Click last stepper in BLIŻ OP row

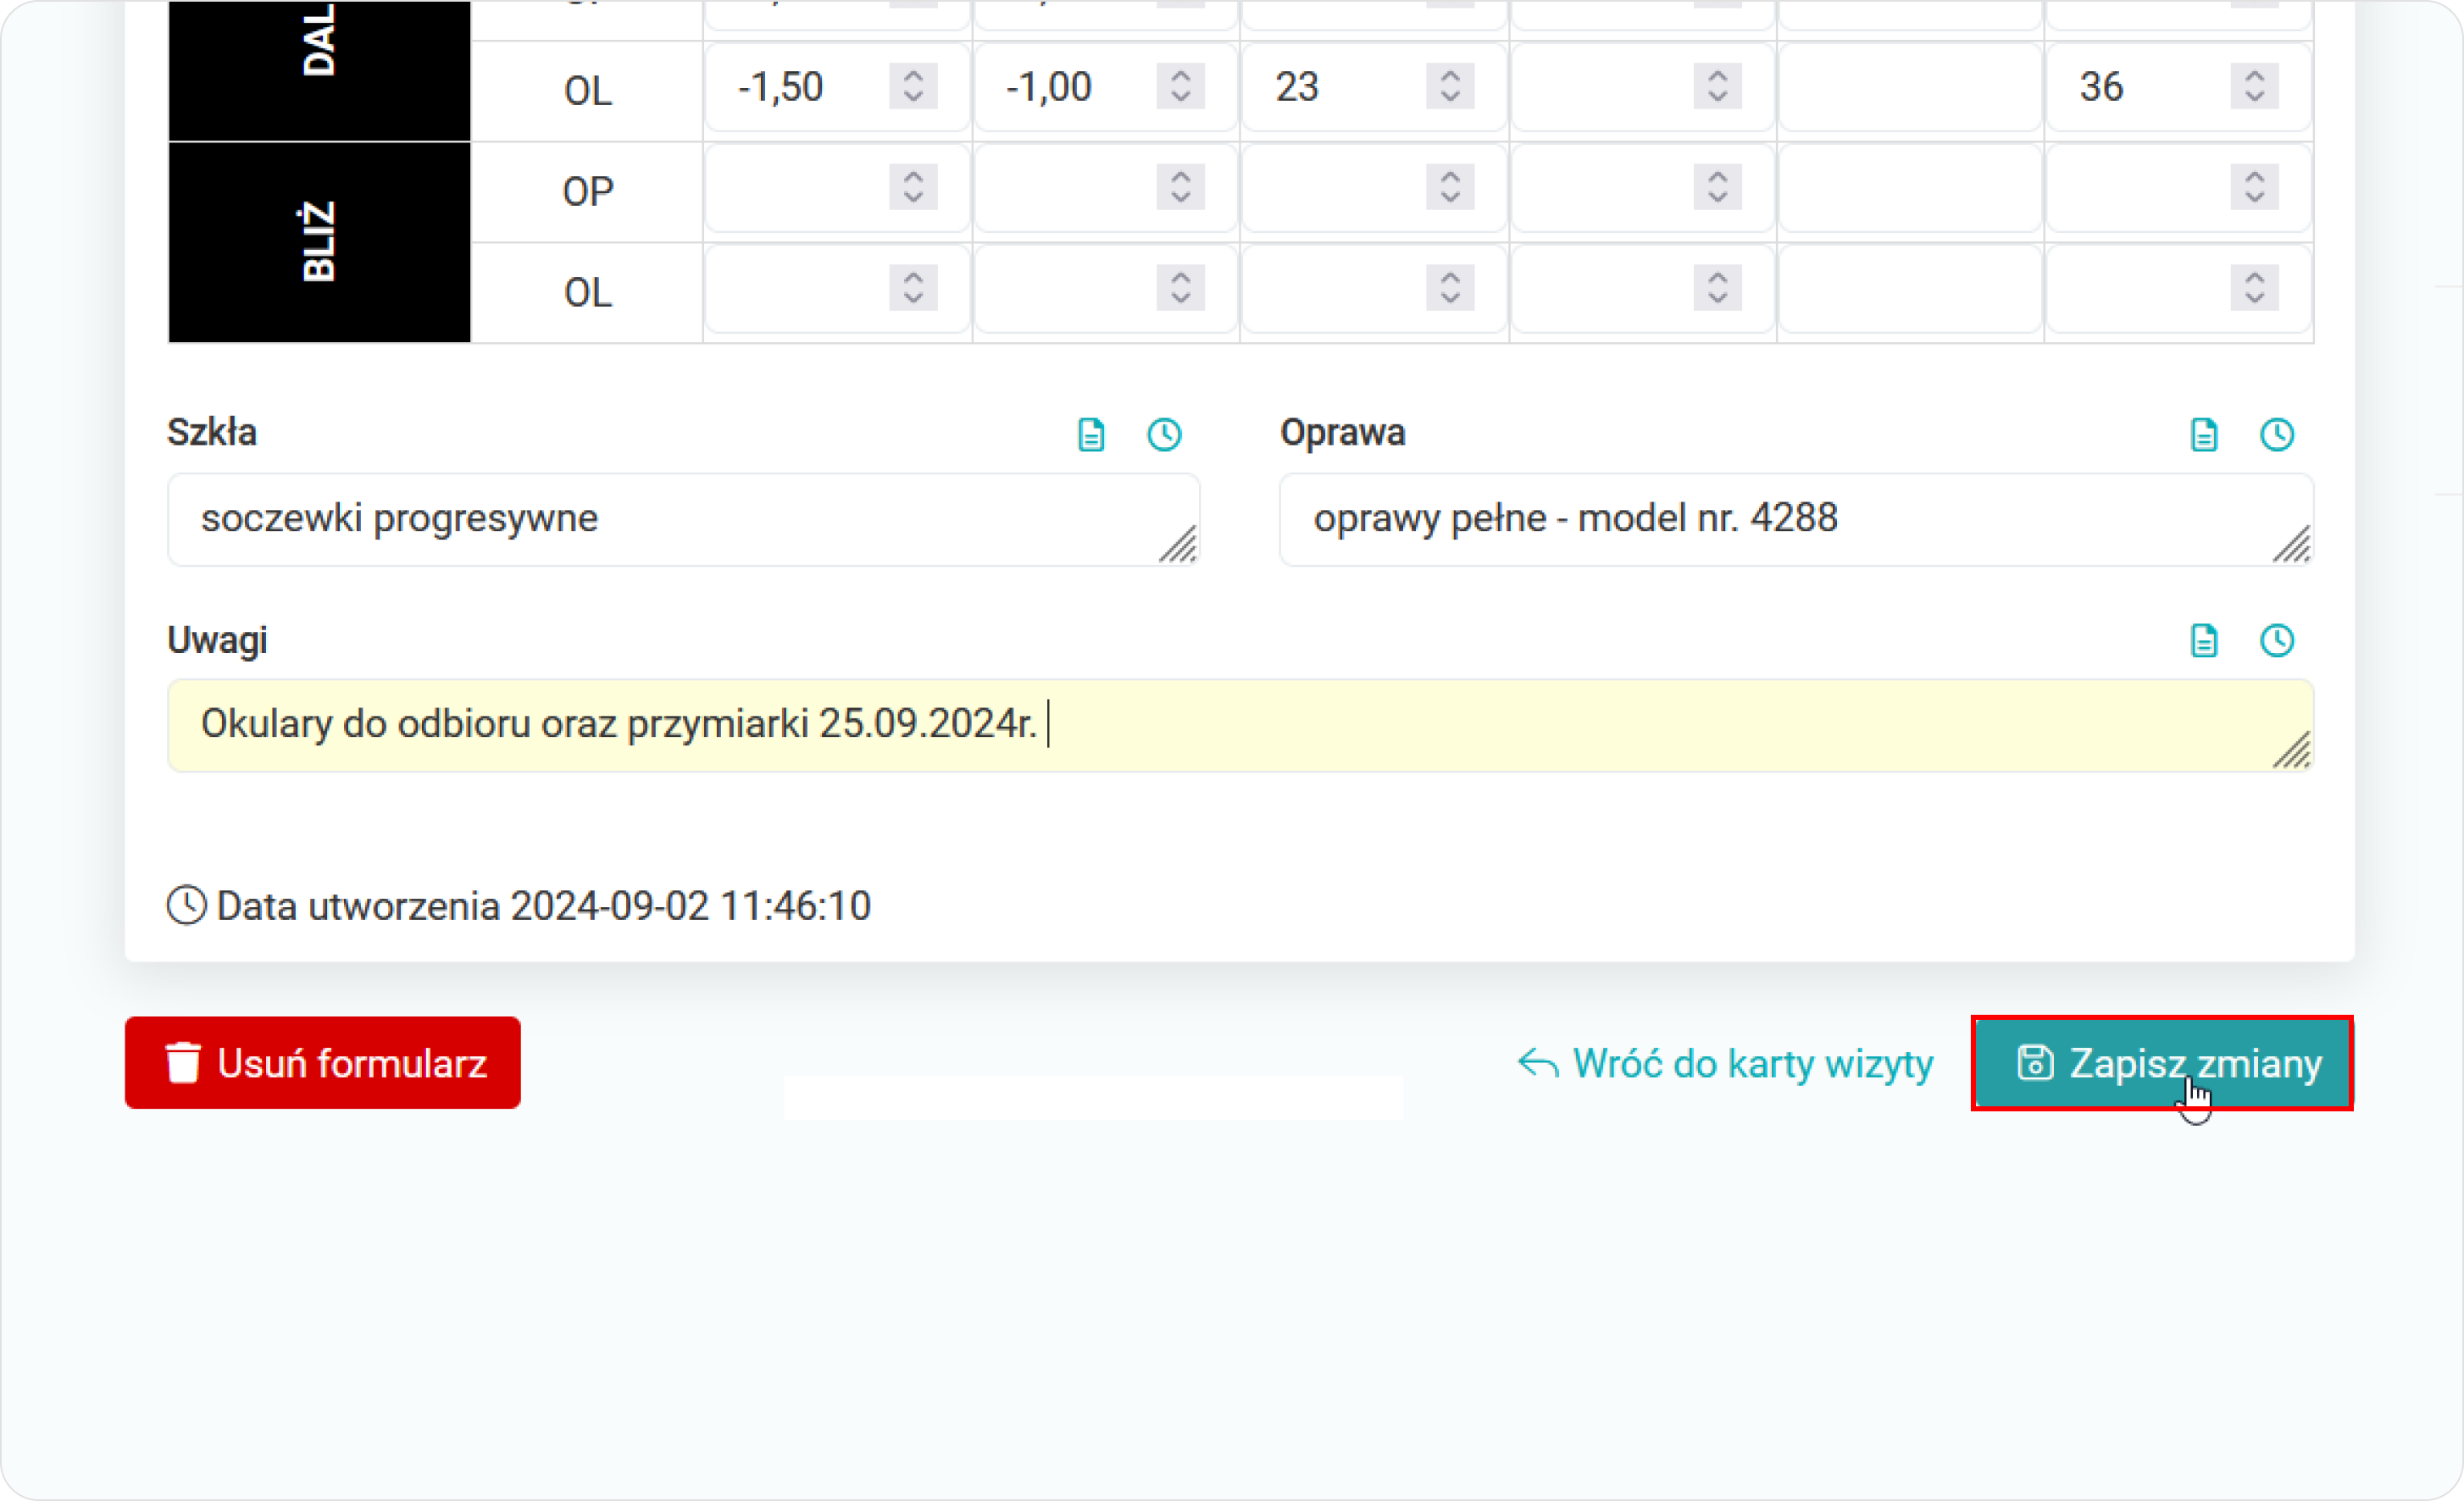pos(2254,187)
